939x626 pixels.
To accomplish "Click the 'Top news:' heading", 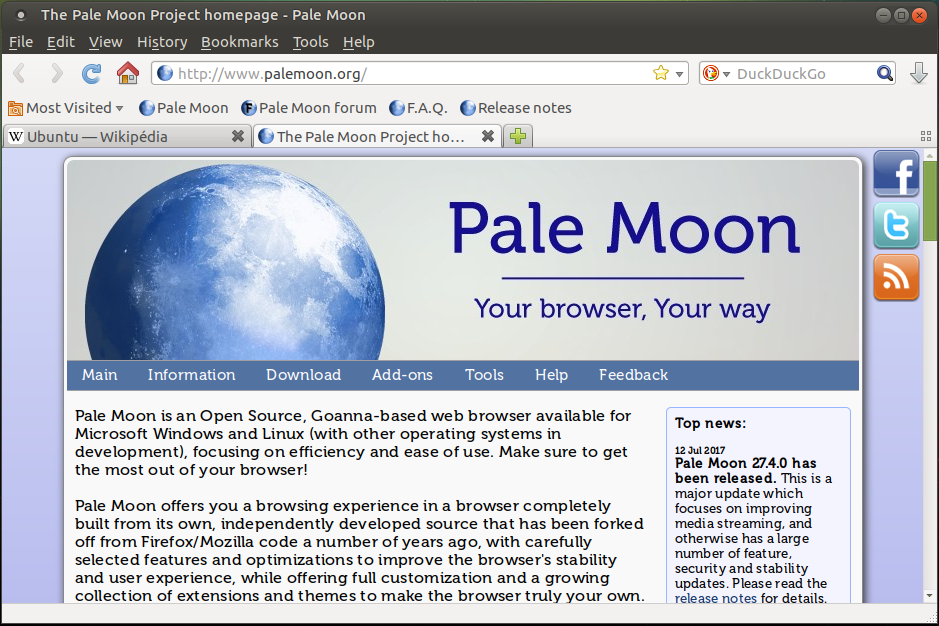I will (710, 423).
